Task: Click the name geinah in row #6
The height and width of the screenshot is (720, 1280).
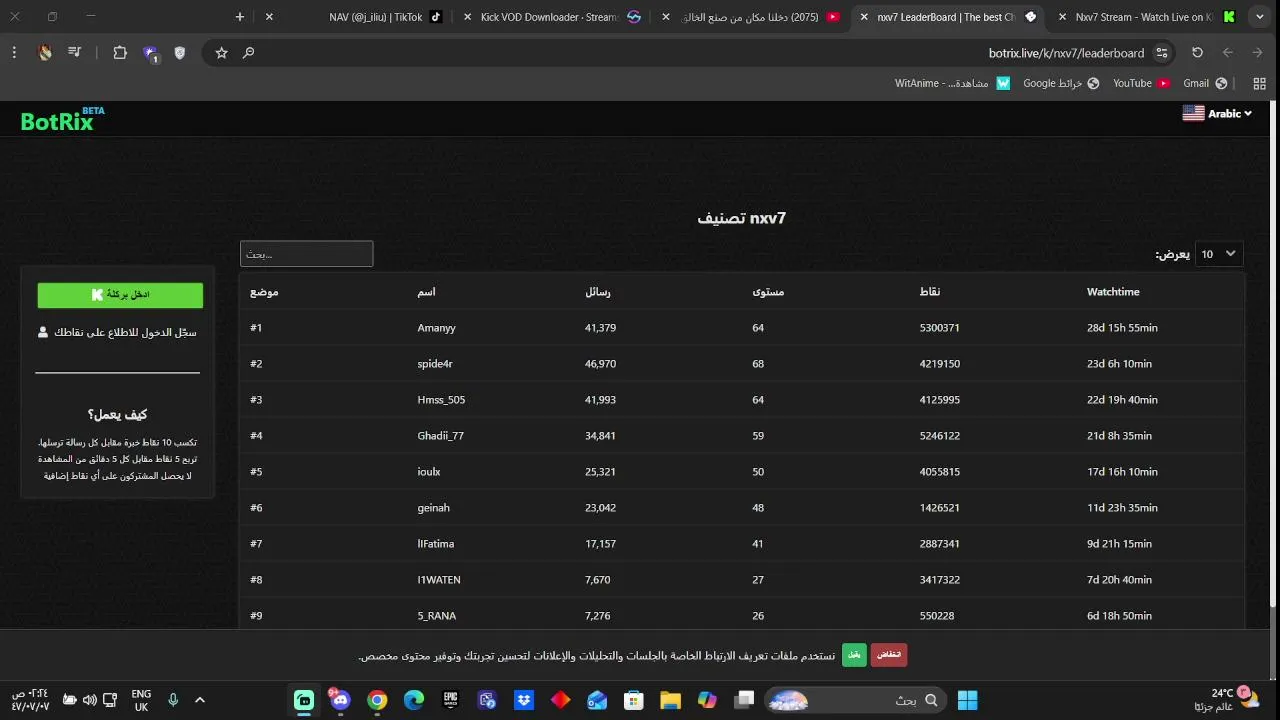Action: point(433,508)
